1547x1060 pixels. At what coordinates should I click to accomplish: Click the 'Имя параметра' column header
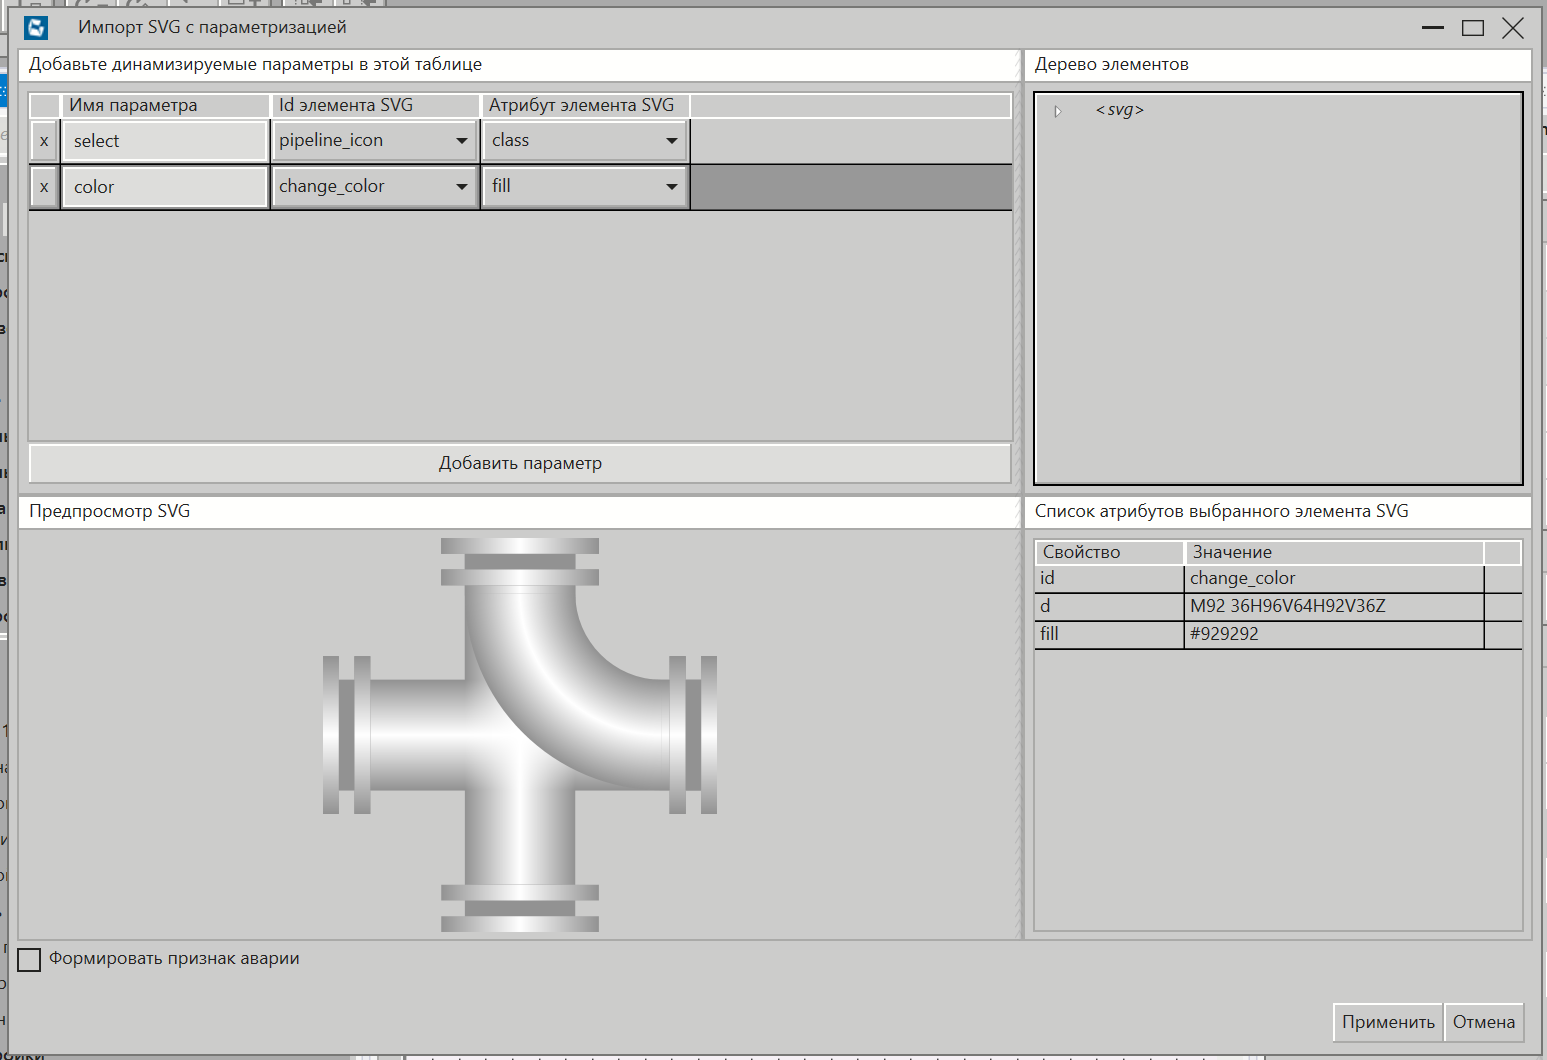(165, 105)
